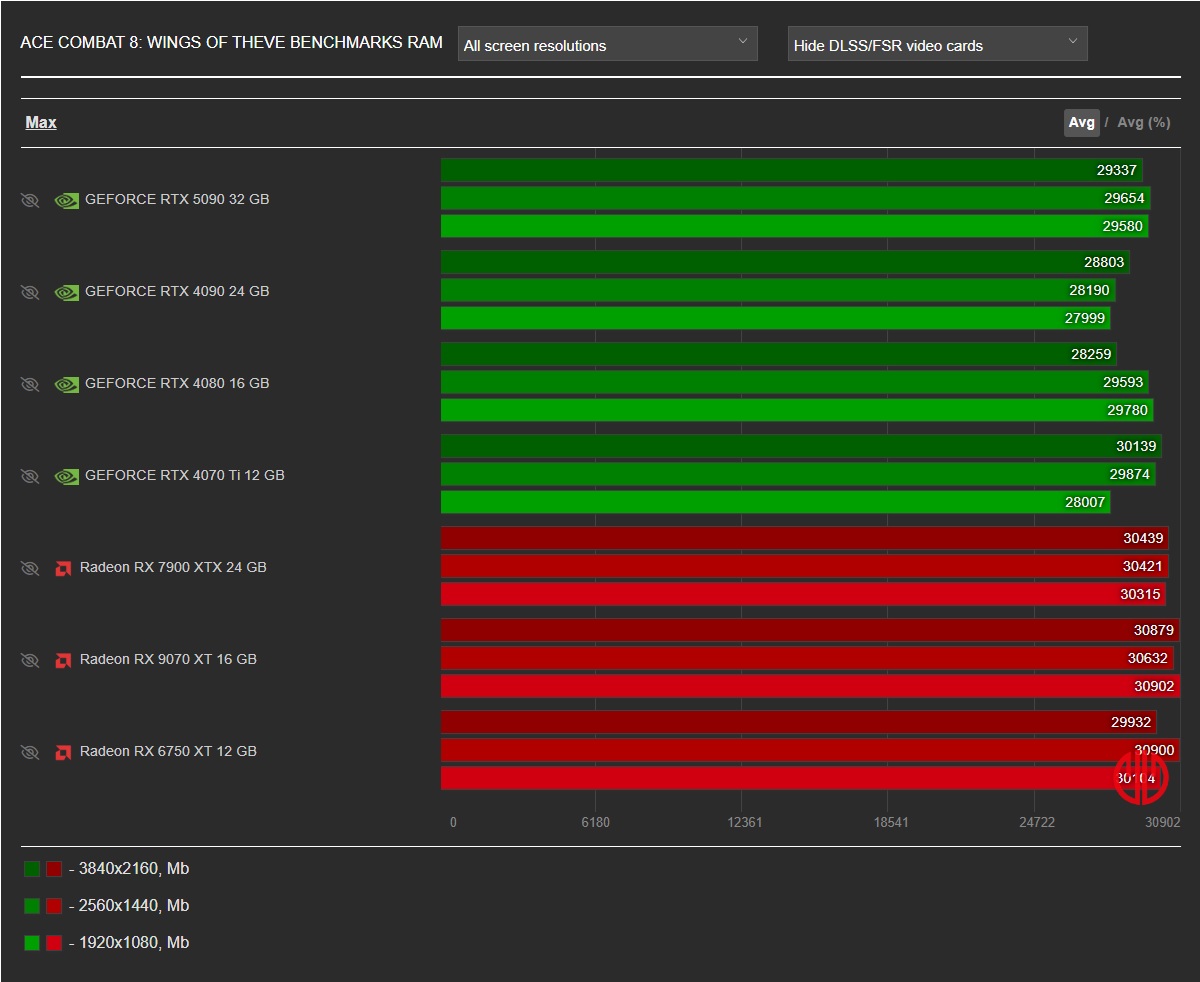Click the bright red 1920x1080 legend swatch

(54, 943)
